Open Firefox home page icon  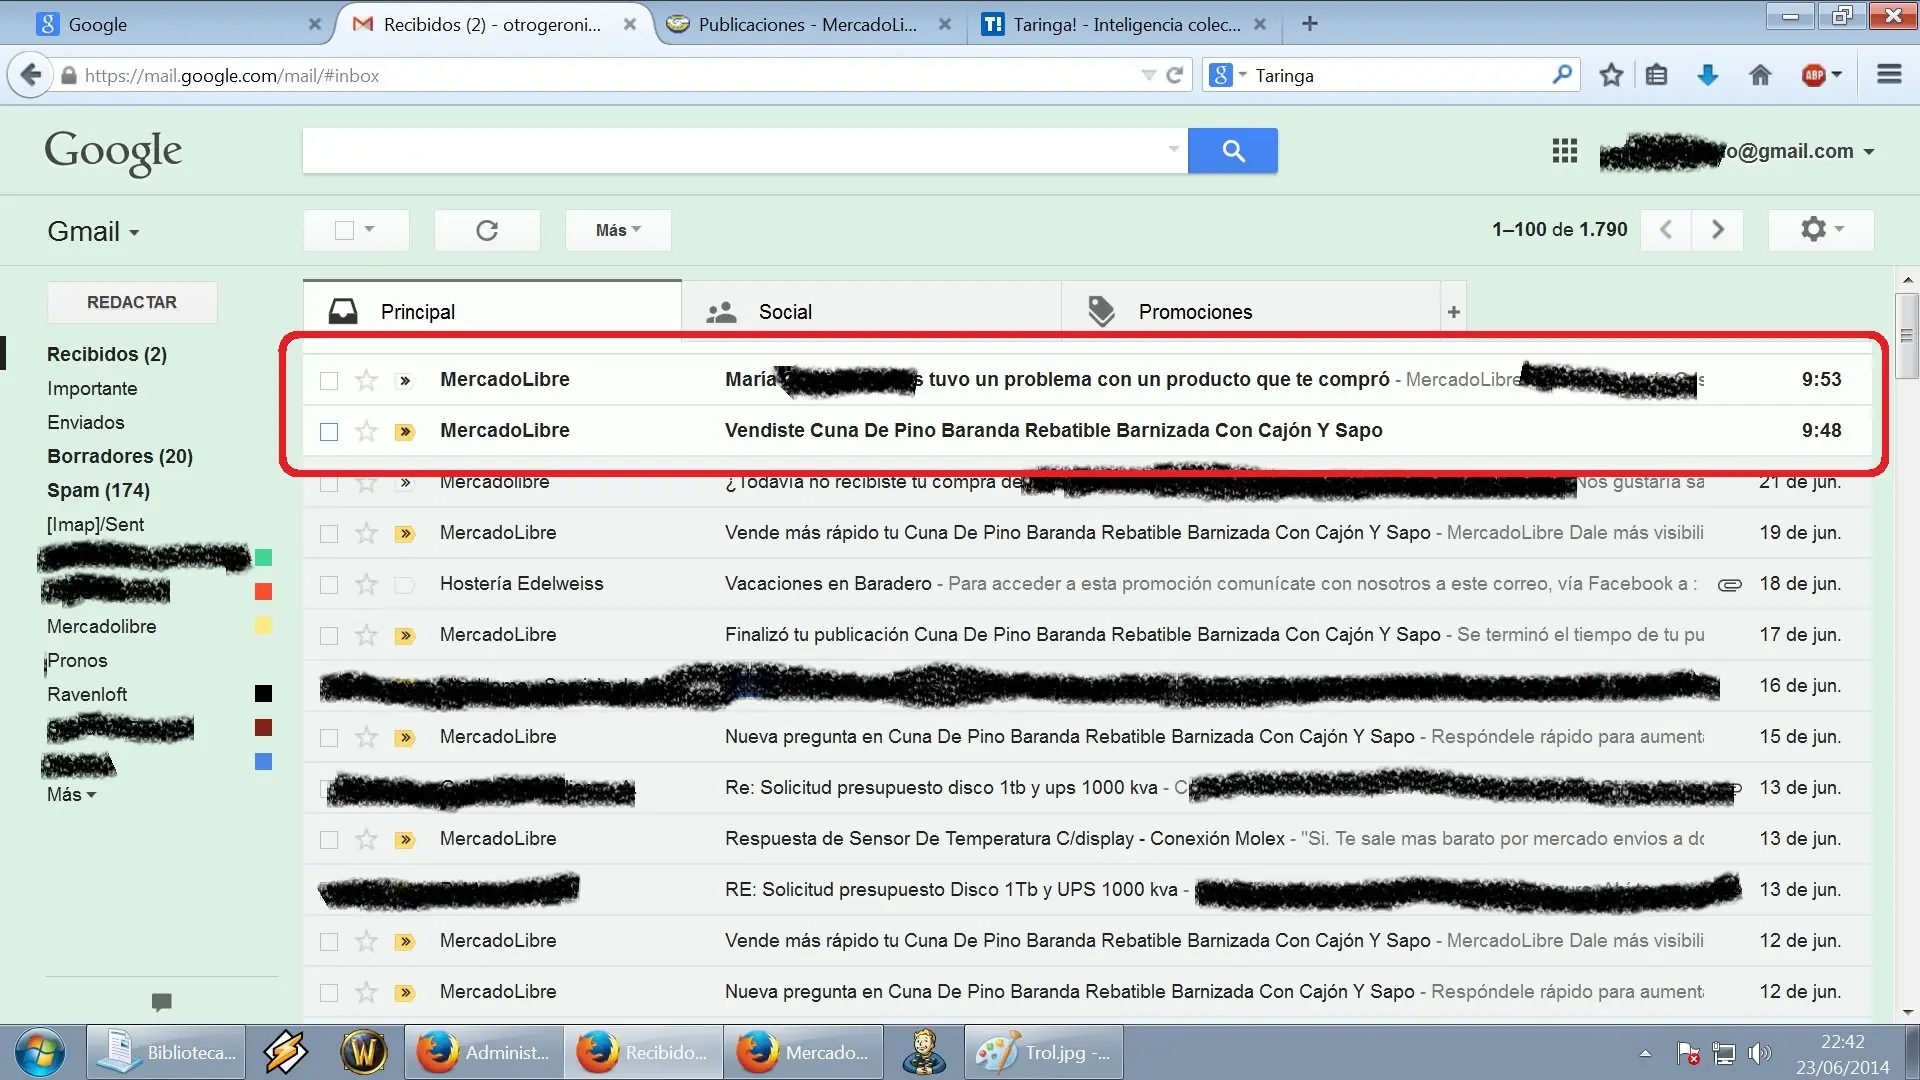(x=1760, y=75)
